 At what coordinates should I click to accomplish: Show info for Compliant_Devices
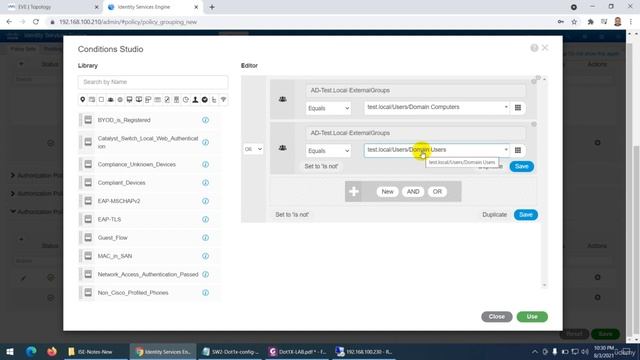(x=205, y=183)
